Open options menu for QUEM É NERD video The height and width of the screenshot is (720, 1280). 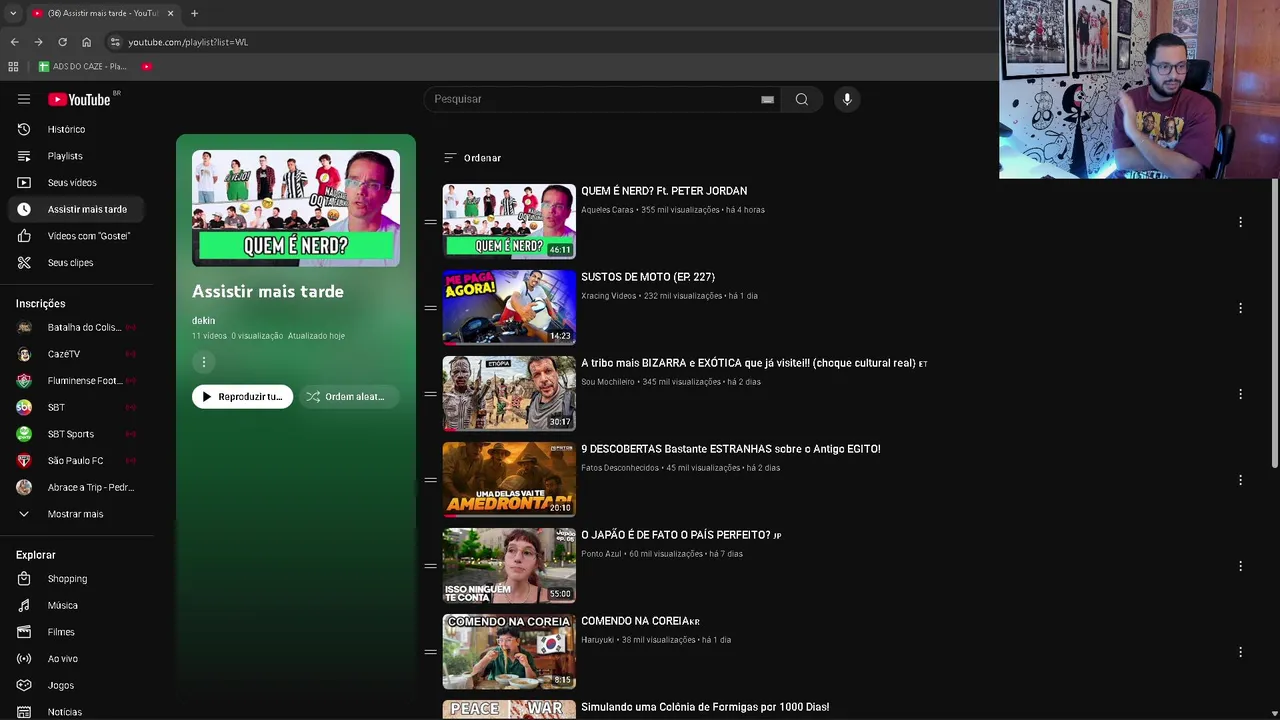coord(1240,222)
